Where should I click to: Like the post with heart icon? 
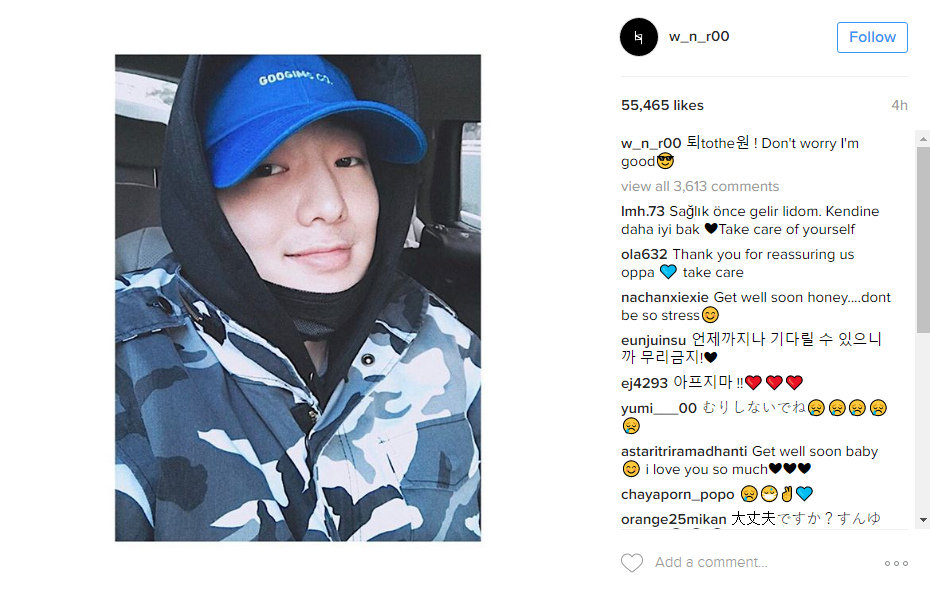pos(632,562)
